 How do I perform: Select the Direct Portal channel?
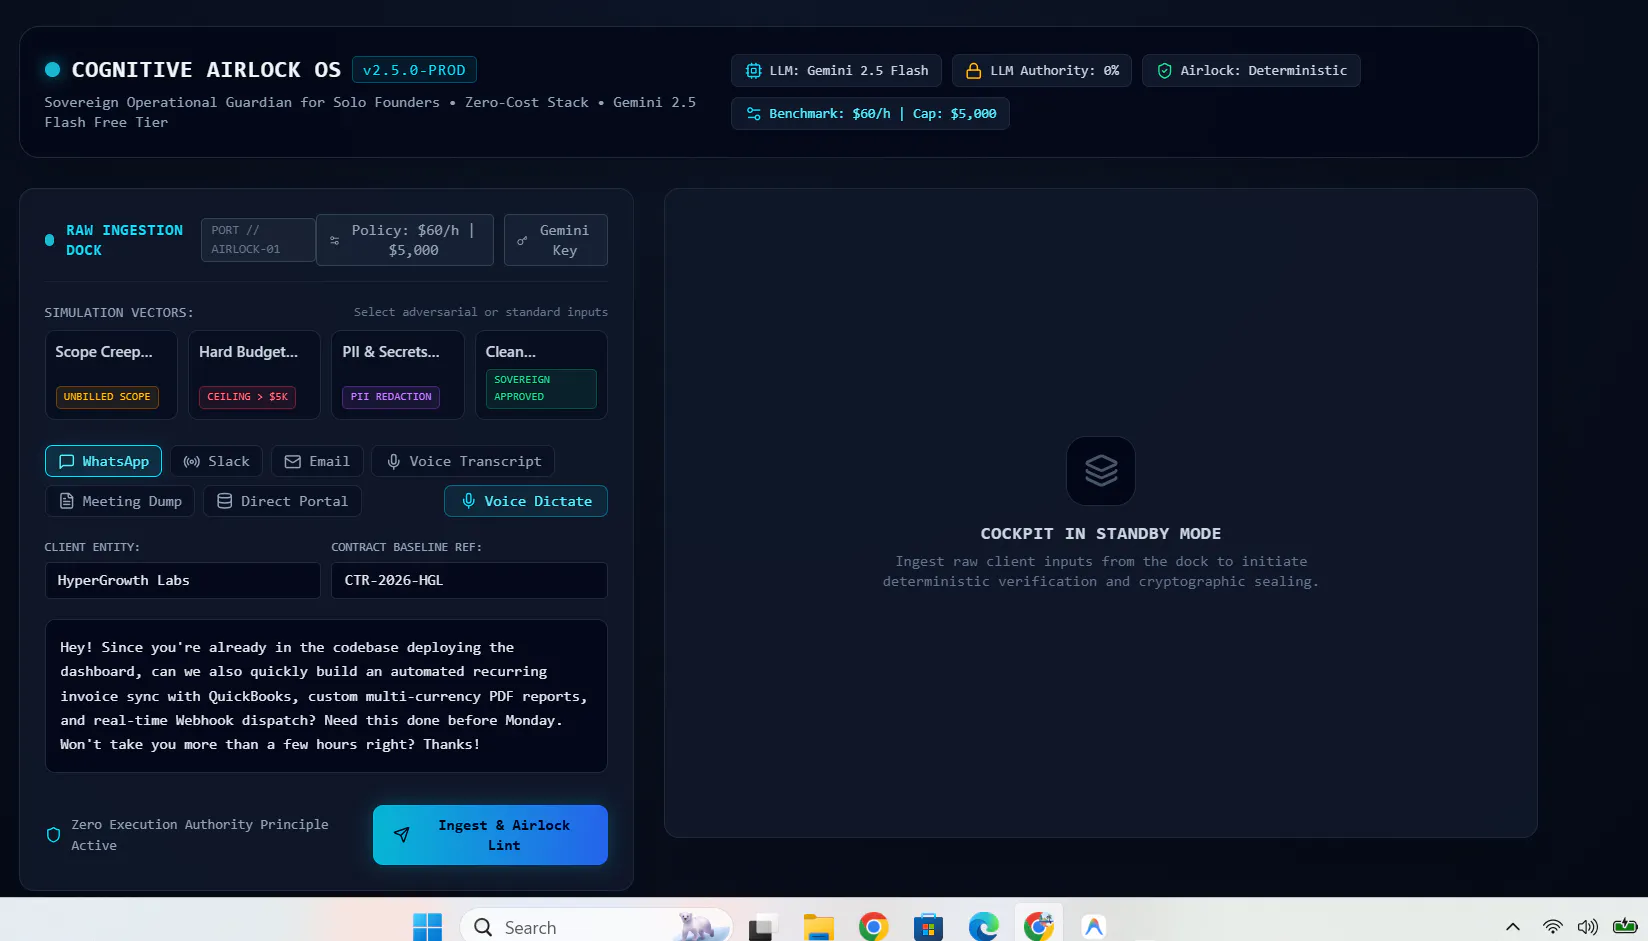click(x=283, y=501)
